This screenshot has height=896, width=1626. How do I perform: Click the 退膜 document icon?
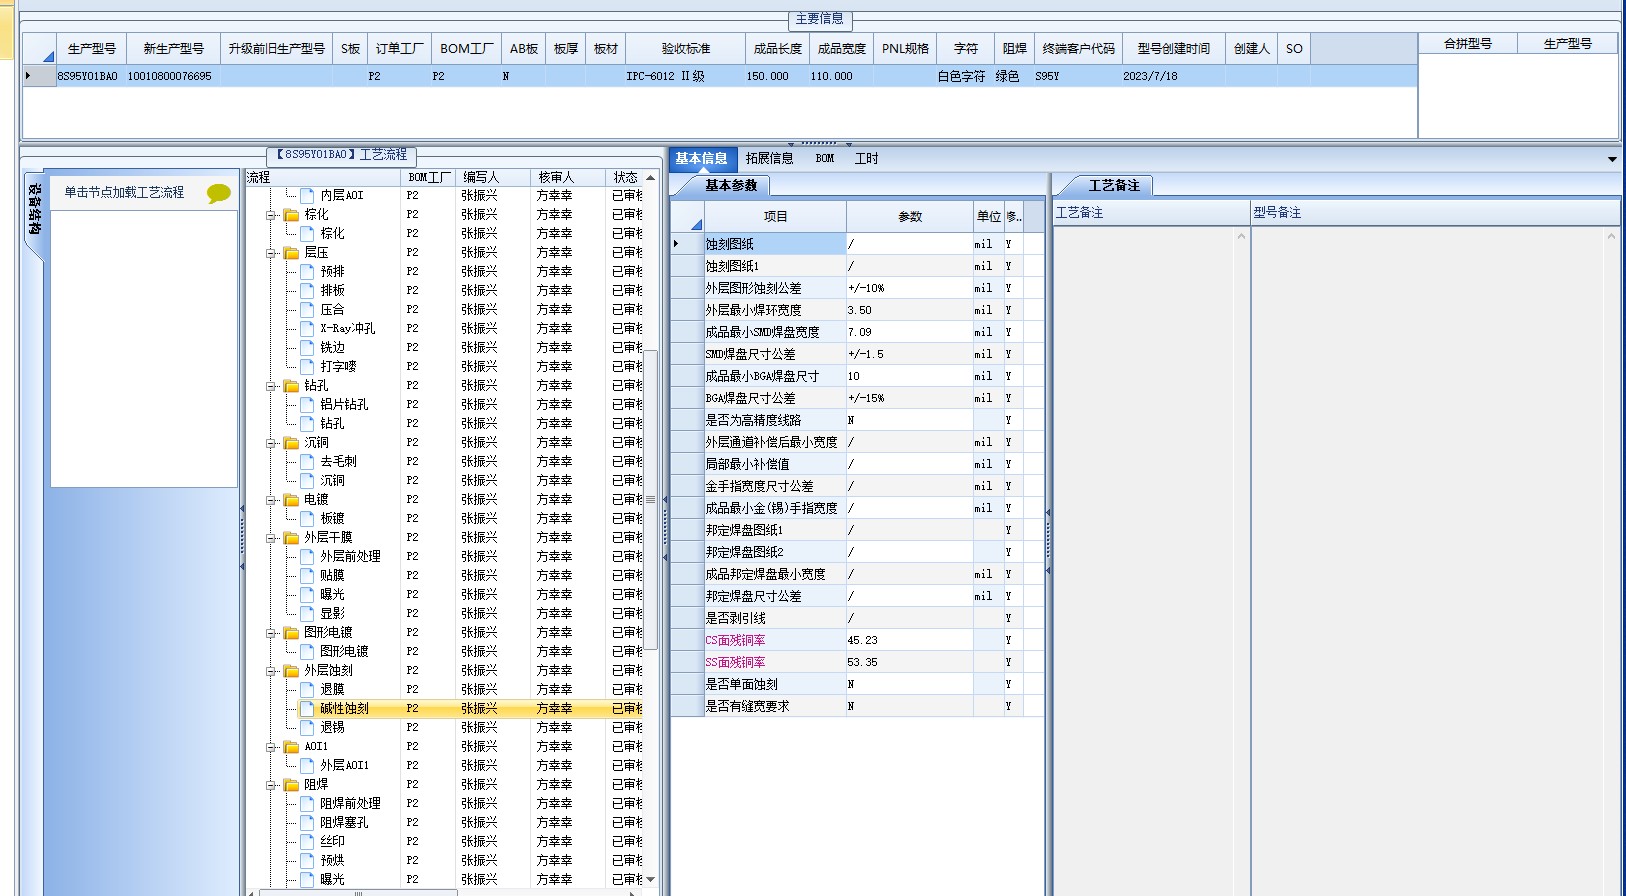[308, 689]
